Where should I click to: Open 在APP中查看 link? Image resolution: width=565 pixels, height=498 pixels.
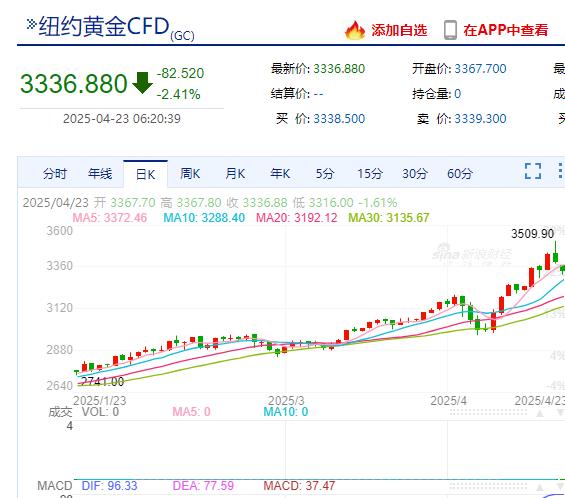click(506, 30)
